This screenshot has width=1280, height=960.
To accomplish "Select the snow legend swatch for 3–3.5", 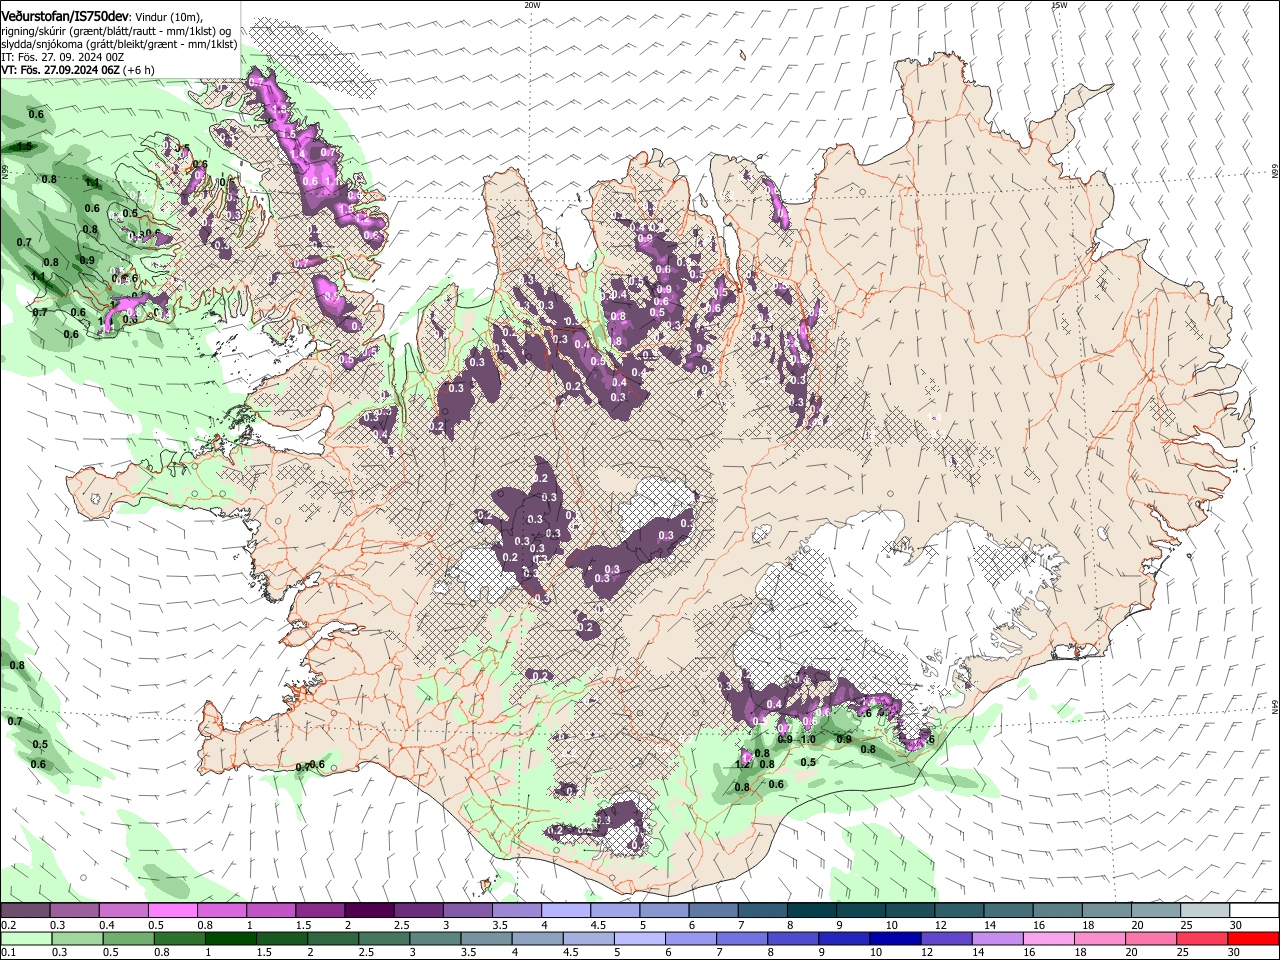I will click(467, 911).
